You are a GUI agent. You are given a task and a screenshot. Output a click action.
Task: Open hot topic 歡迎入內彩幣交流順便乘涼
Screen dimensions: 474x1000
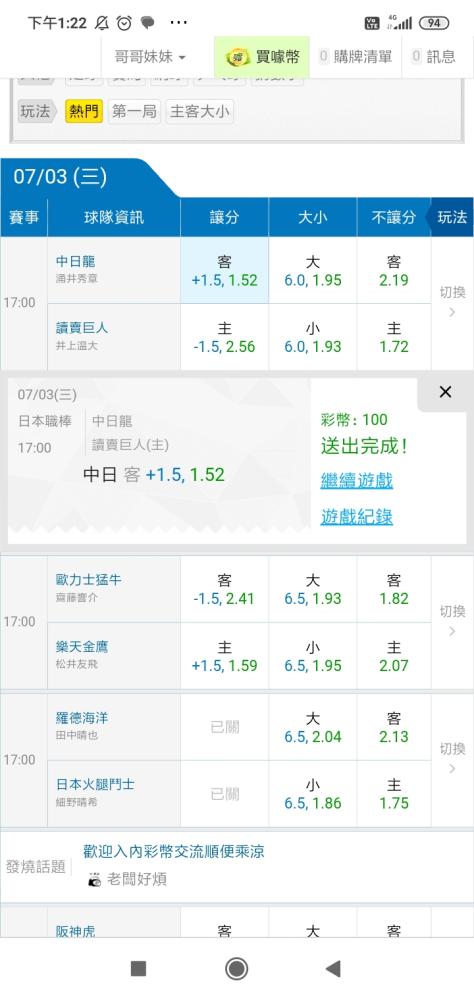[174, 851]
